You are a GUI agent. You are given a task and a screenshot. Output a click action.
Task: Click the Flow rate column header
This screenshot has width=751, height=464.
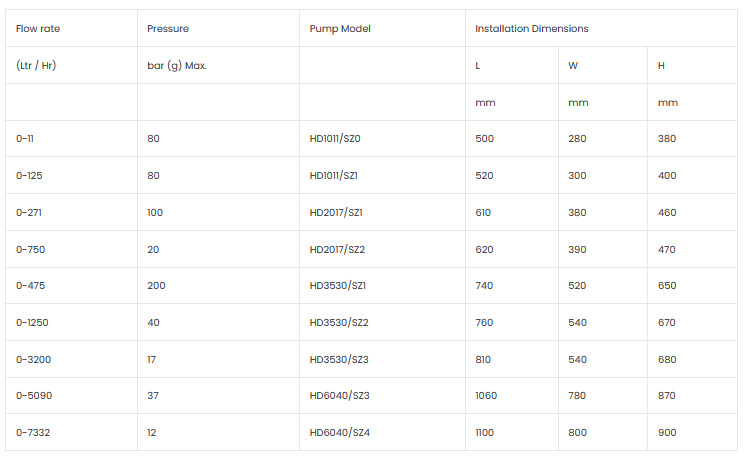pyautogui.click(x=38, y=29)
